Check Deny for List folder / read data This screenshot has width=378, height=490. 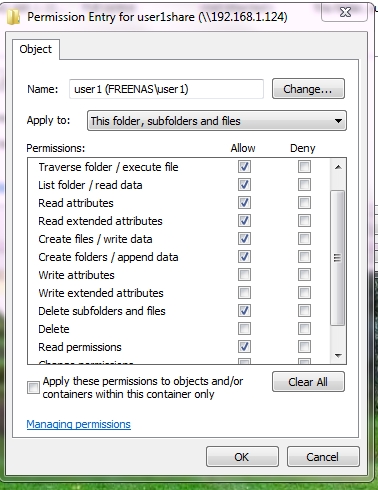click(x=304, y=185)
